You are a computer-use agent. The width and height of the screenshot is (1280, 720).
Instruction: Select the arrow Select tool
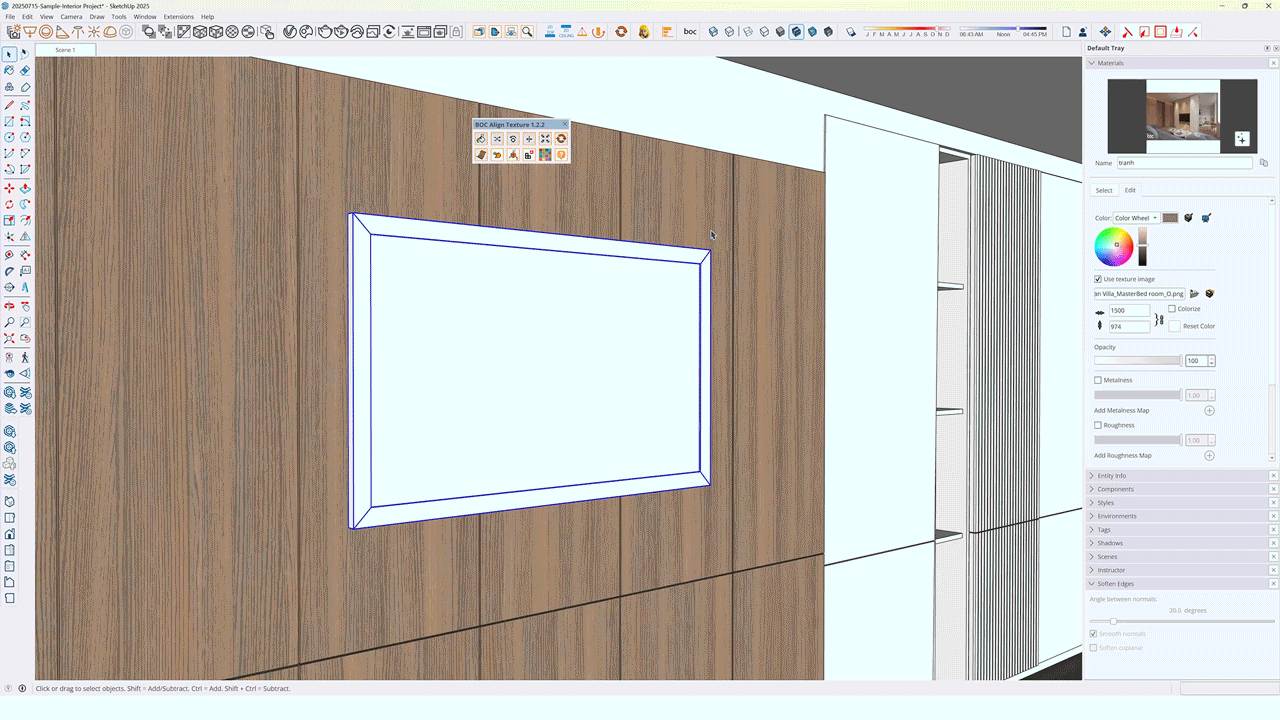(x=10, y=54)
